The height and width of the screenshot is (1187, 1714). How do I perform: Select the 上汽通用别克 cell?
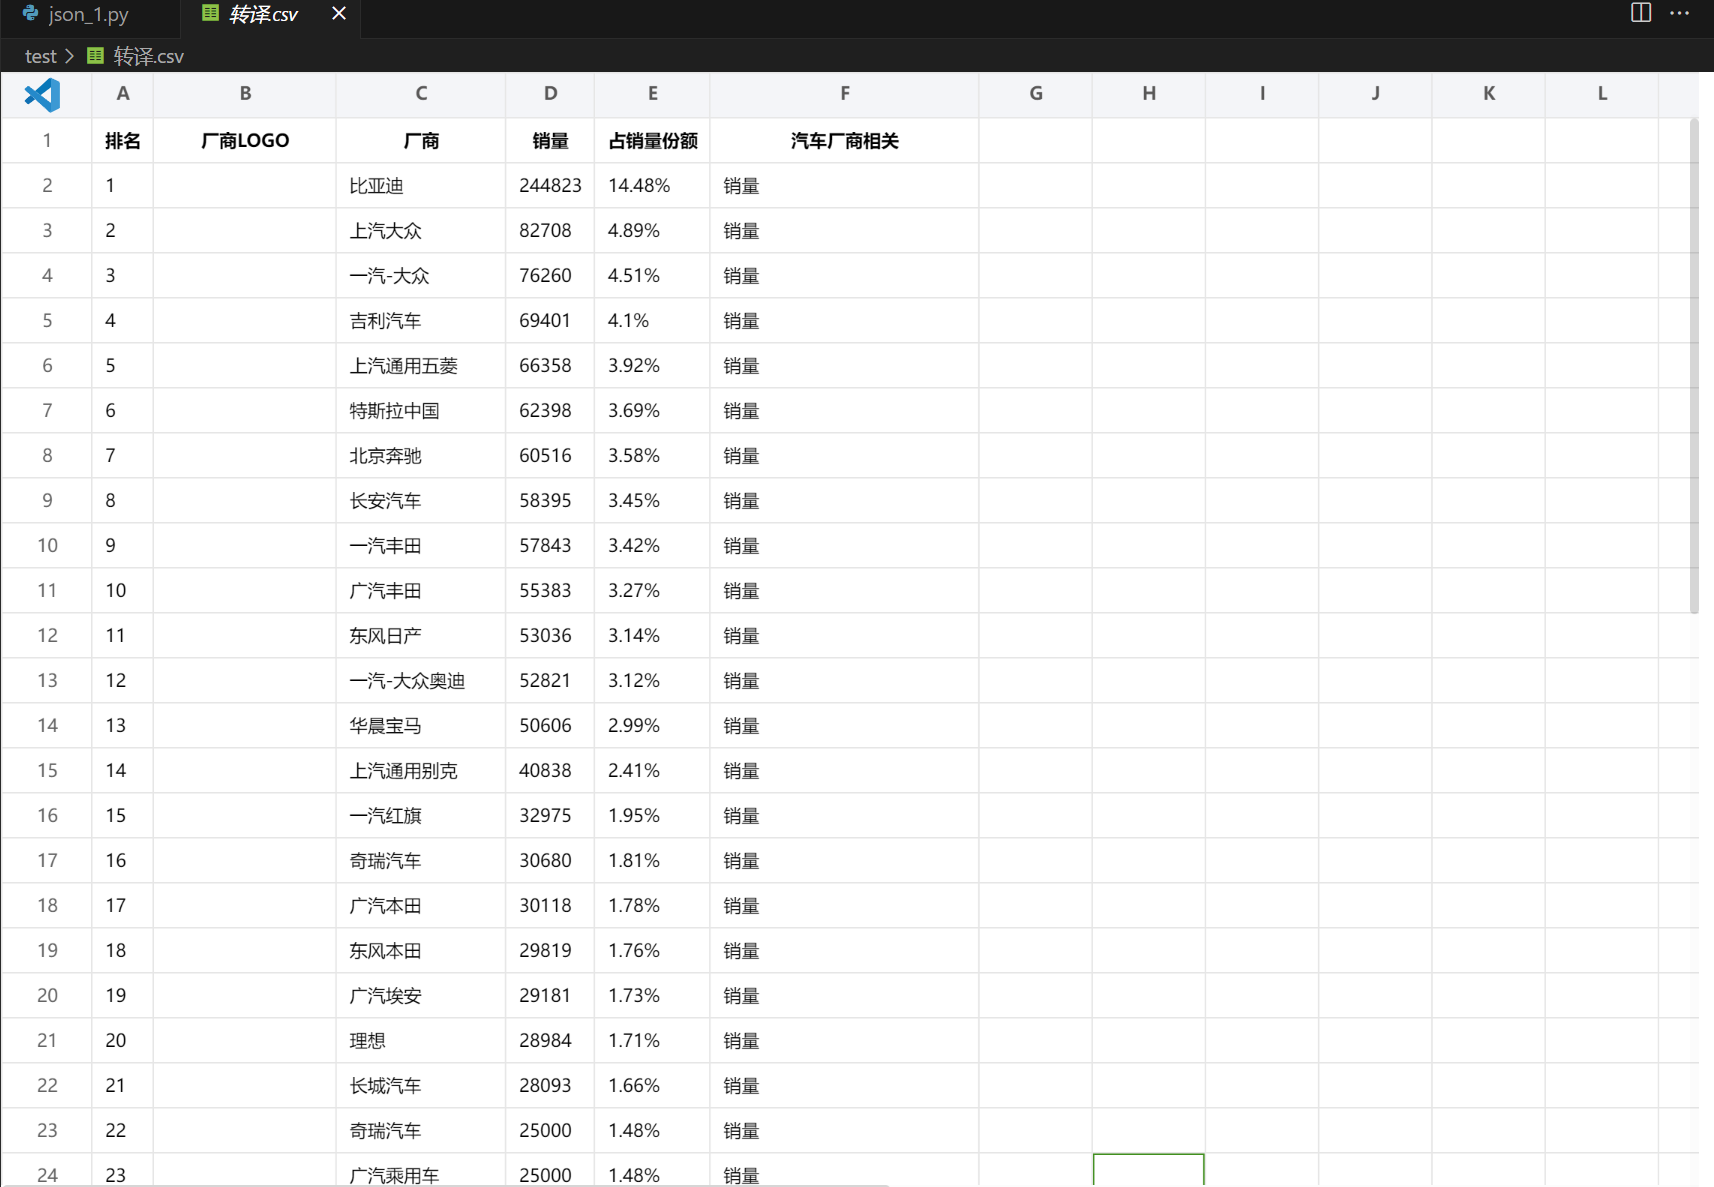[x=421, y=771]
